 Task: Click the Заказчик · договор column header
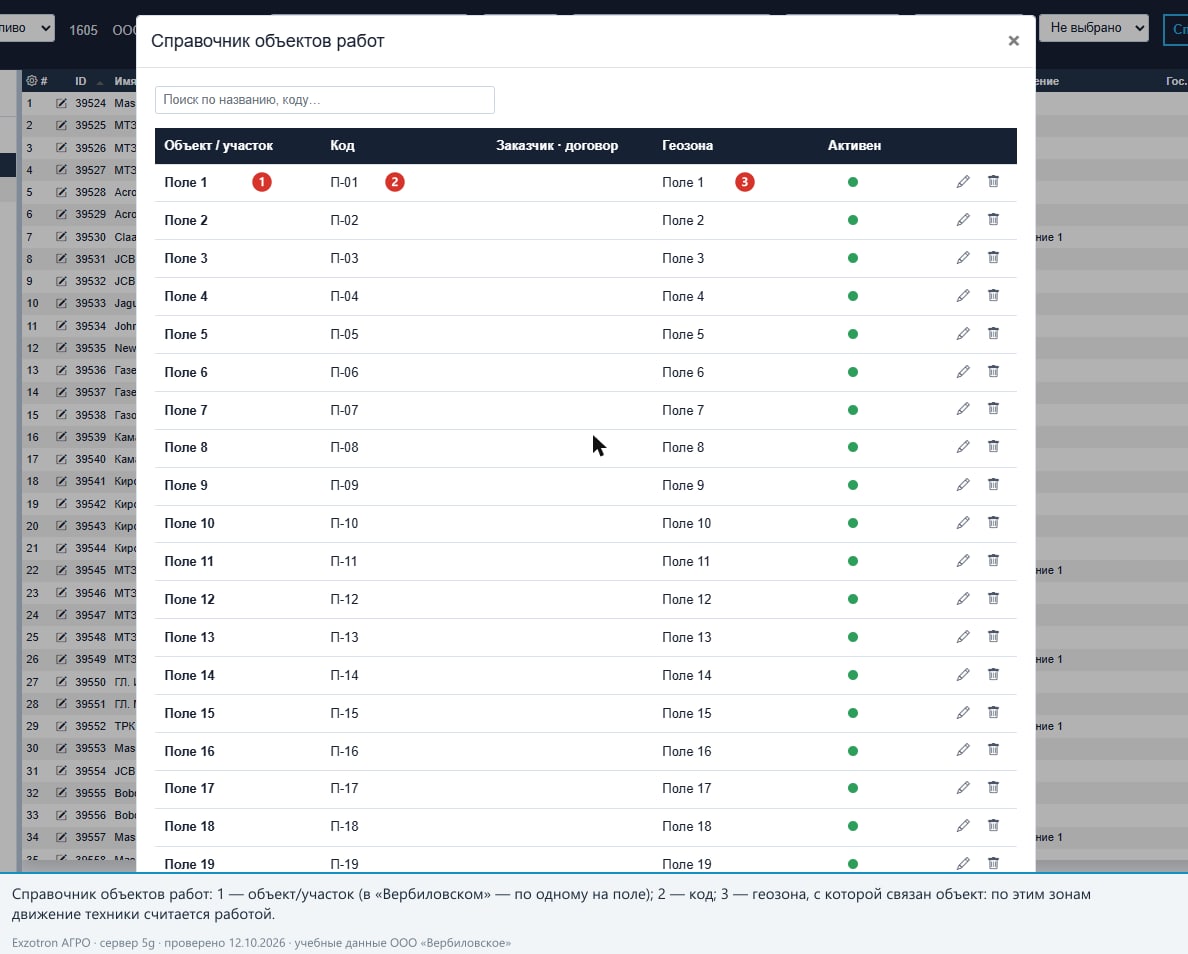coord(558,145)
